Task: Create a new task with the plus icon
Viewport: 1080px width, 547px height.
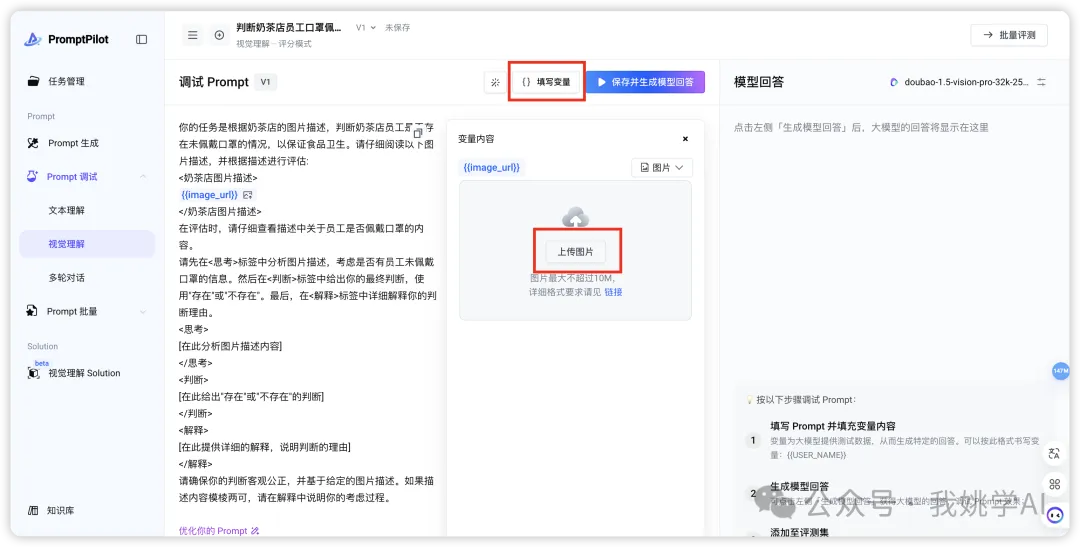Action: tap(219, 35)
